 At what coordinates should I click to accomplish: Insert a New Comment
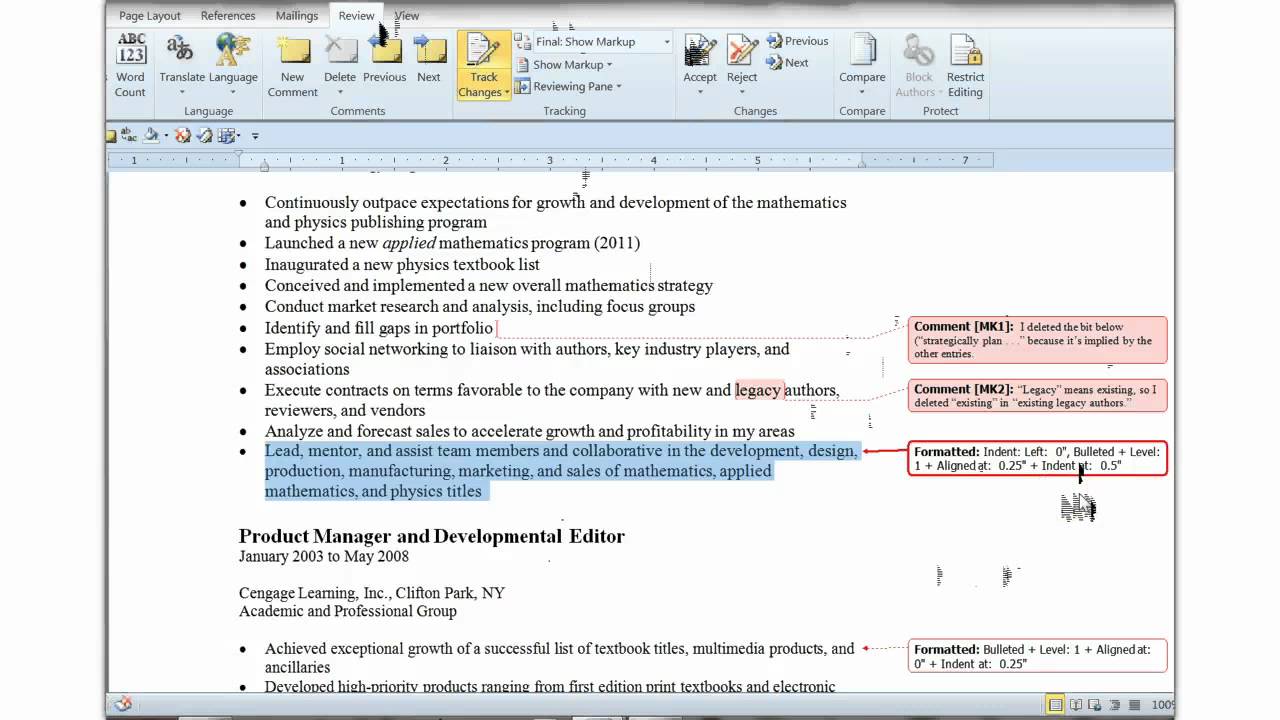point(292,66)
